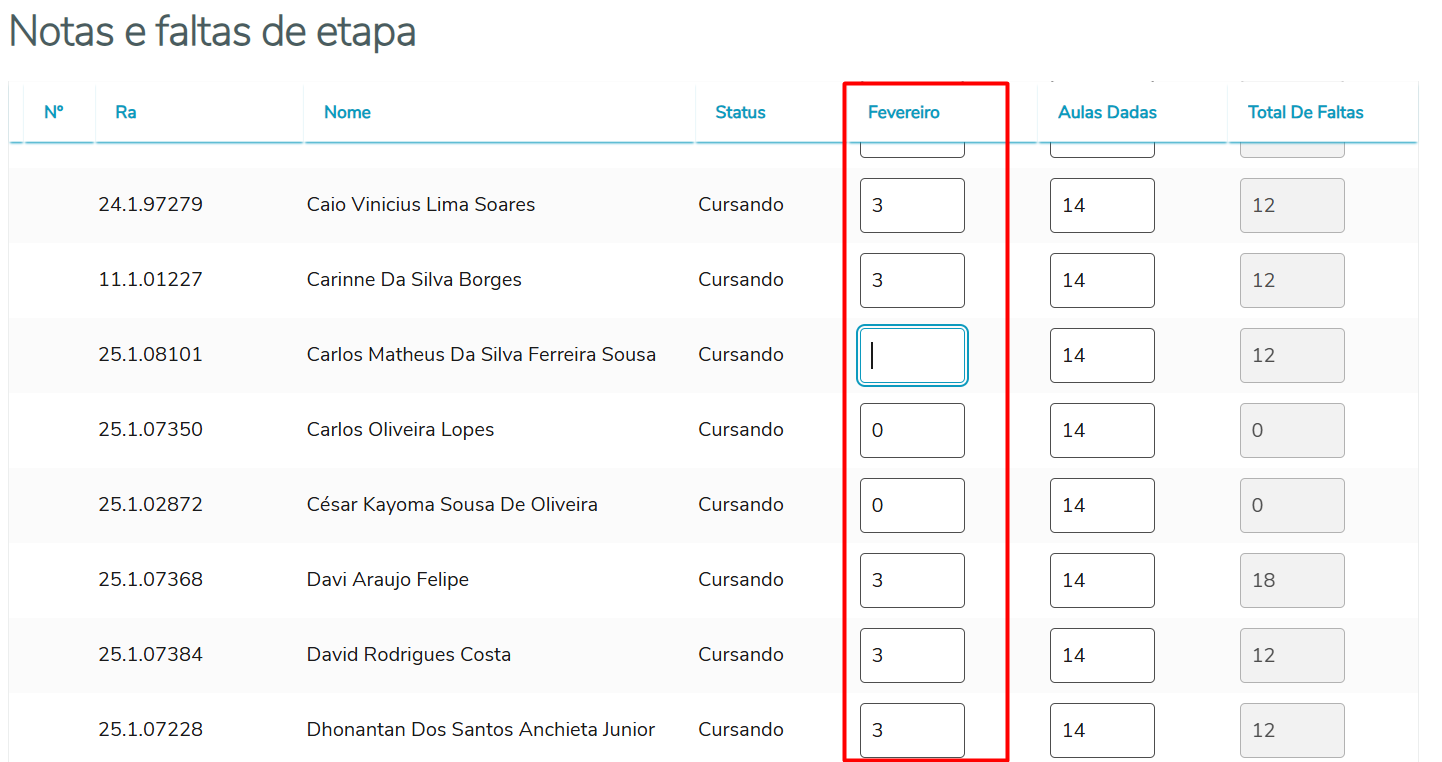Click the Fevereiro column header

(x=903, y=112)
